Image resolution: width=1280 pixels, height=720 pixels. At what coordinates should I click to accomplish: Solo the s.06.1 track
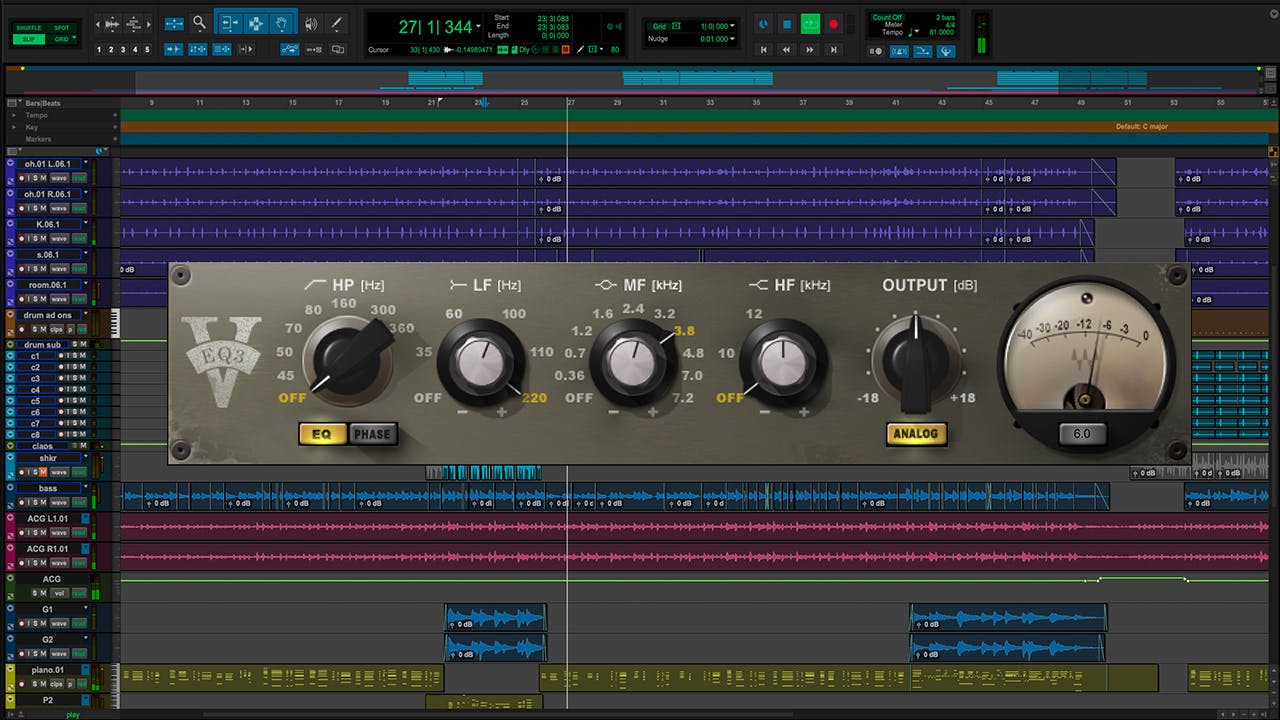pos(35,269)
